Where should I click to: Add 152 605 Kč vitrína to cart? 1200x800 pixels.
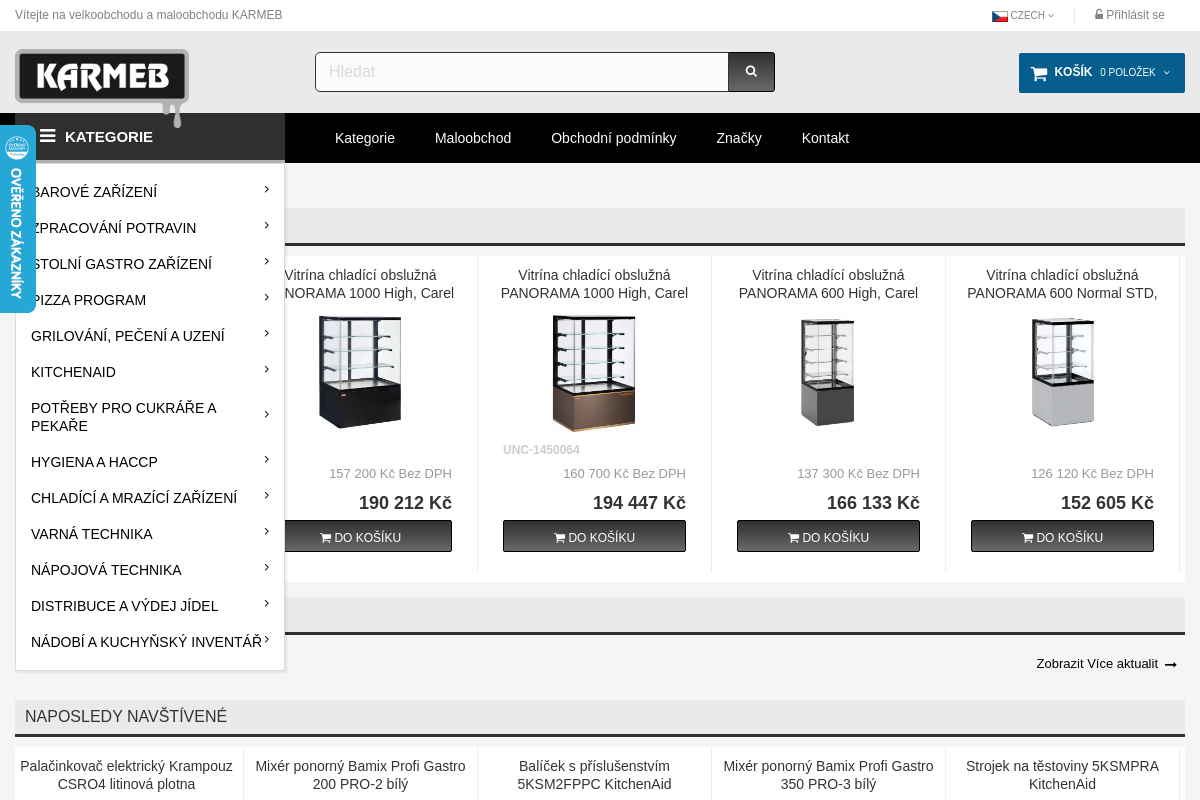[x=1062, y=536]
